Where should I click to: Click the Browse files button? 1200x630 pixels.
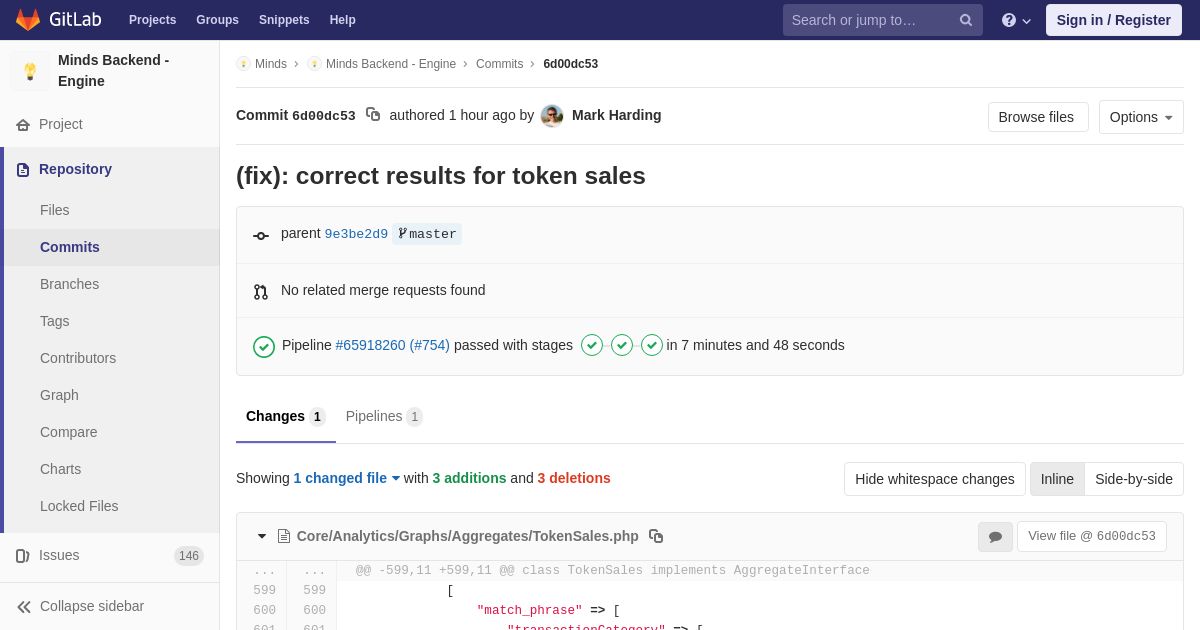point(1037,117)
